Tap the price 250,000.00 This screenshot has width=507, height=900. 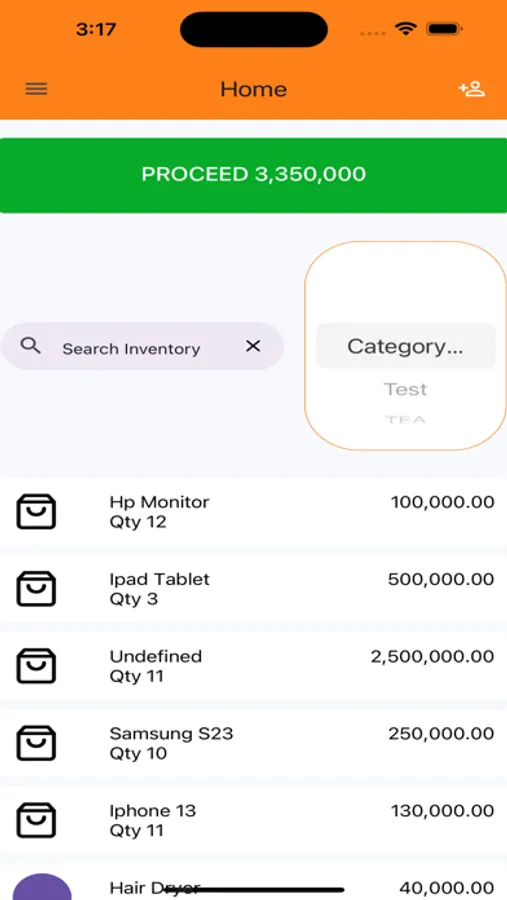pos(441,734)
